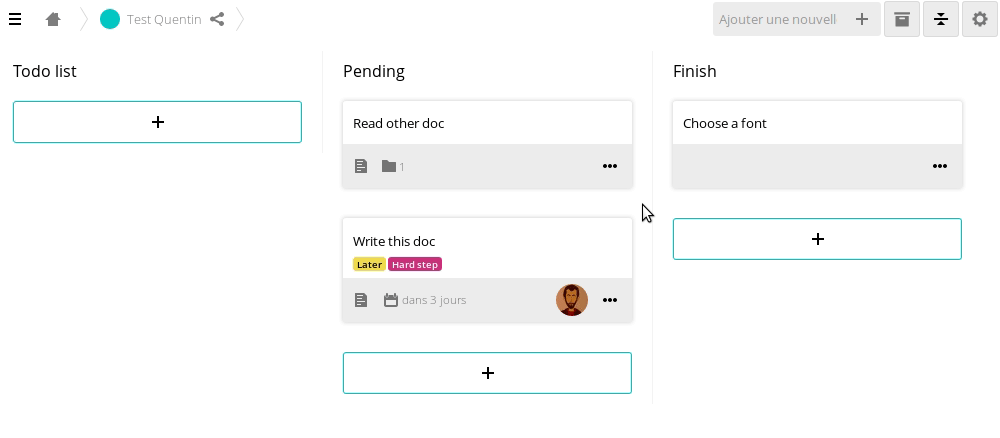Select the yellow Later label
The height and width of the screenshot is (438, 1000).
[369, 265]
